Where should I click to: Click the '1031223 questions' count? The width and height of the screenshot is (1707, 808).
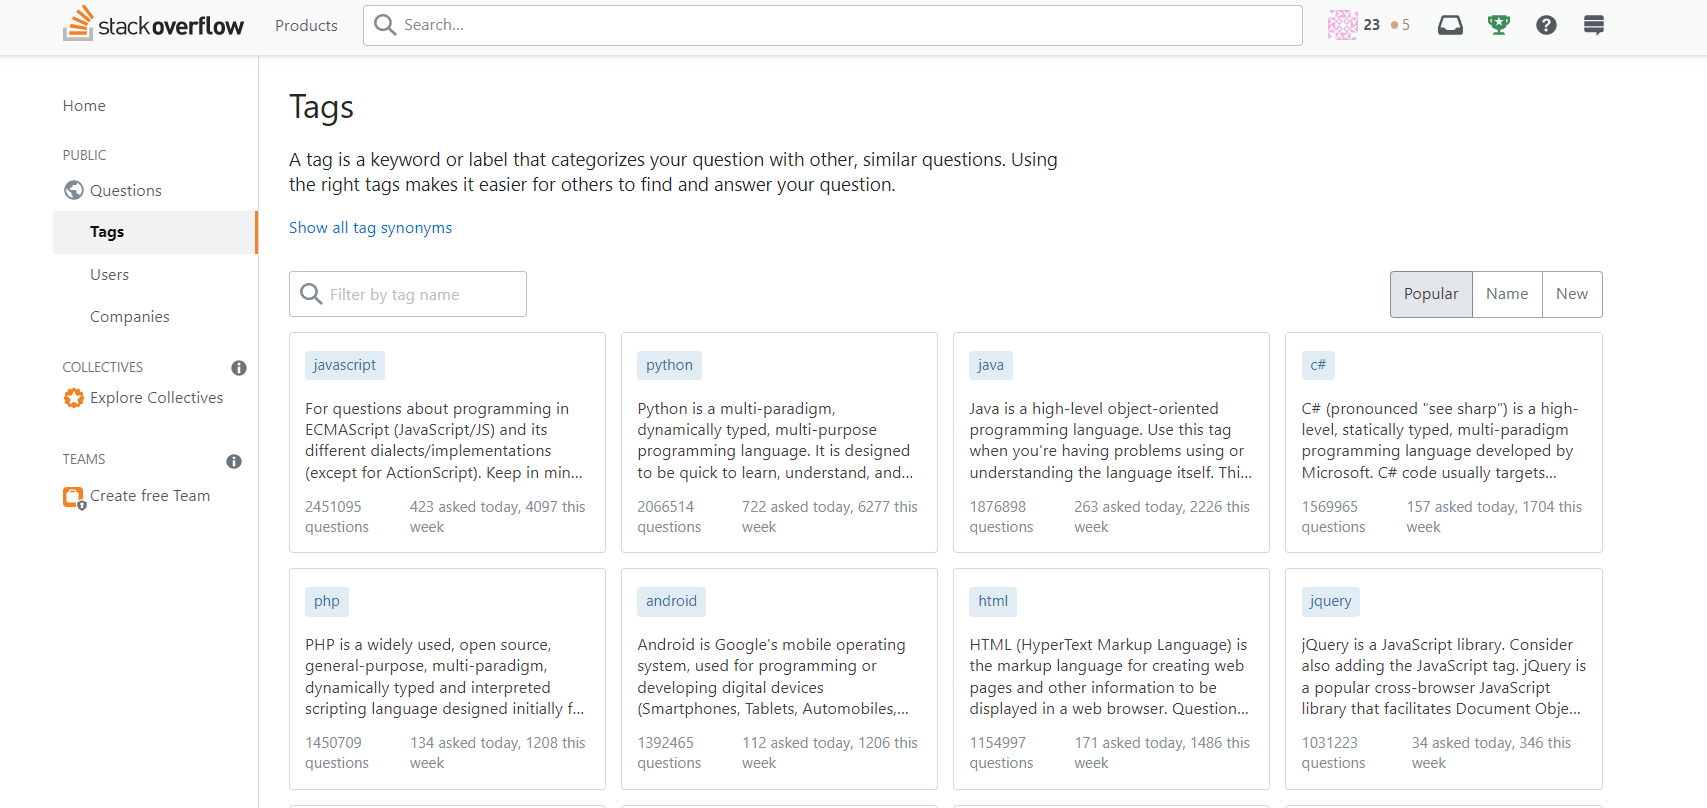pos(1333,753)
